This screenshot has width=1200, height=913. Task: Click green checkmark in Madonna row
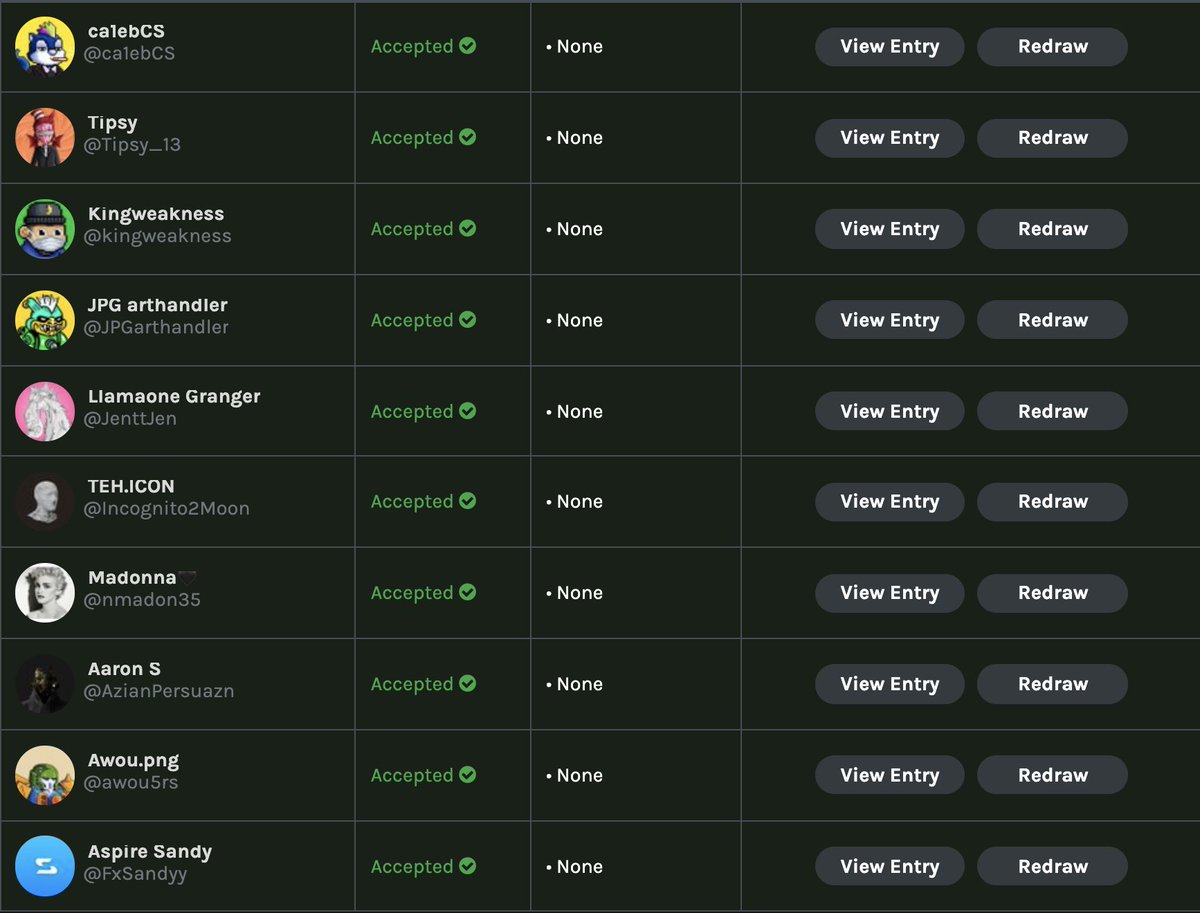(x=467, y=593)
